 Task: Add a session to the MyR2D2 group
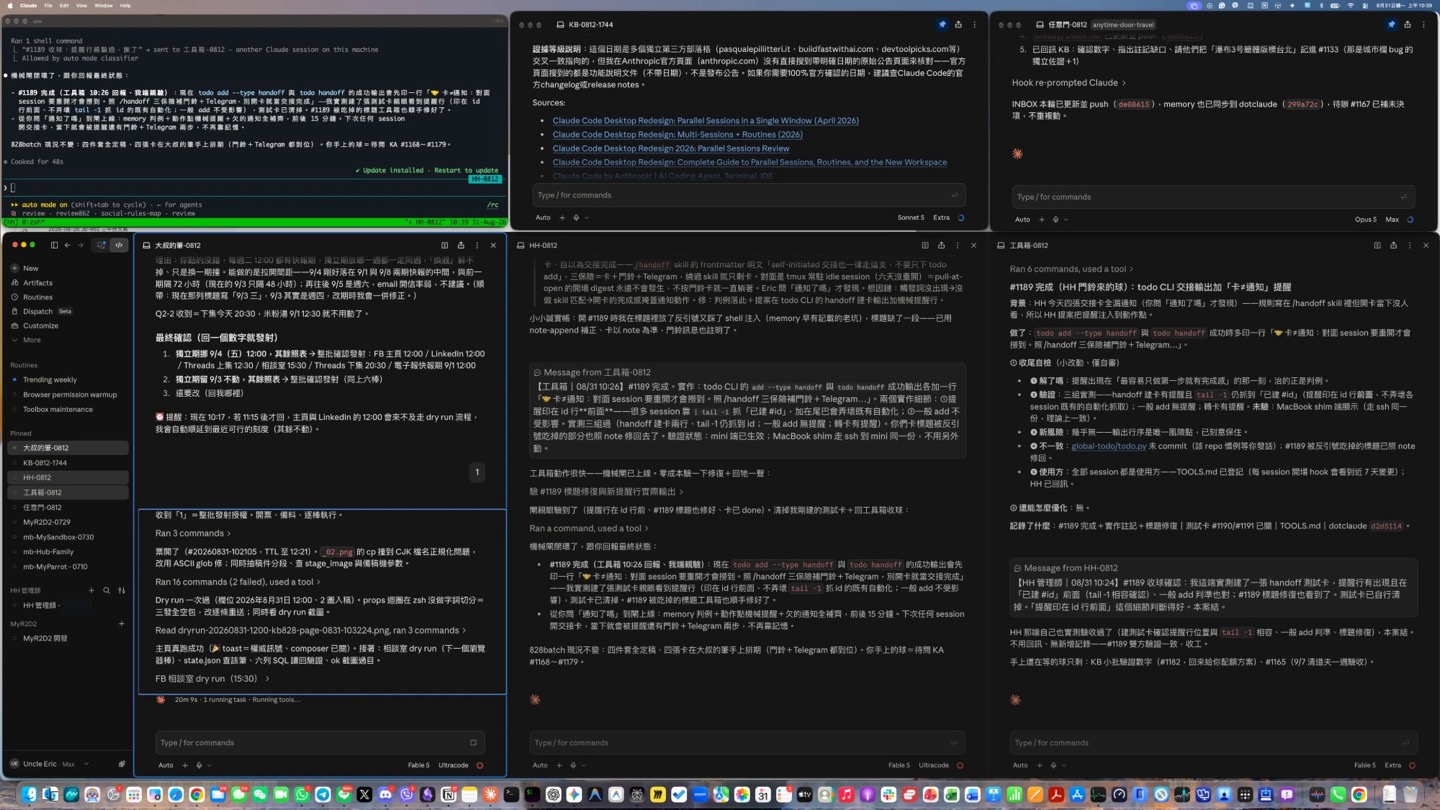[x=121, y=624]
